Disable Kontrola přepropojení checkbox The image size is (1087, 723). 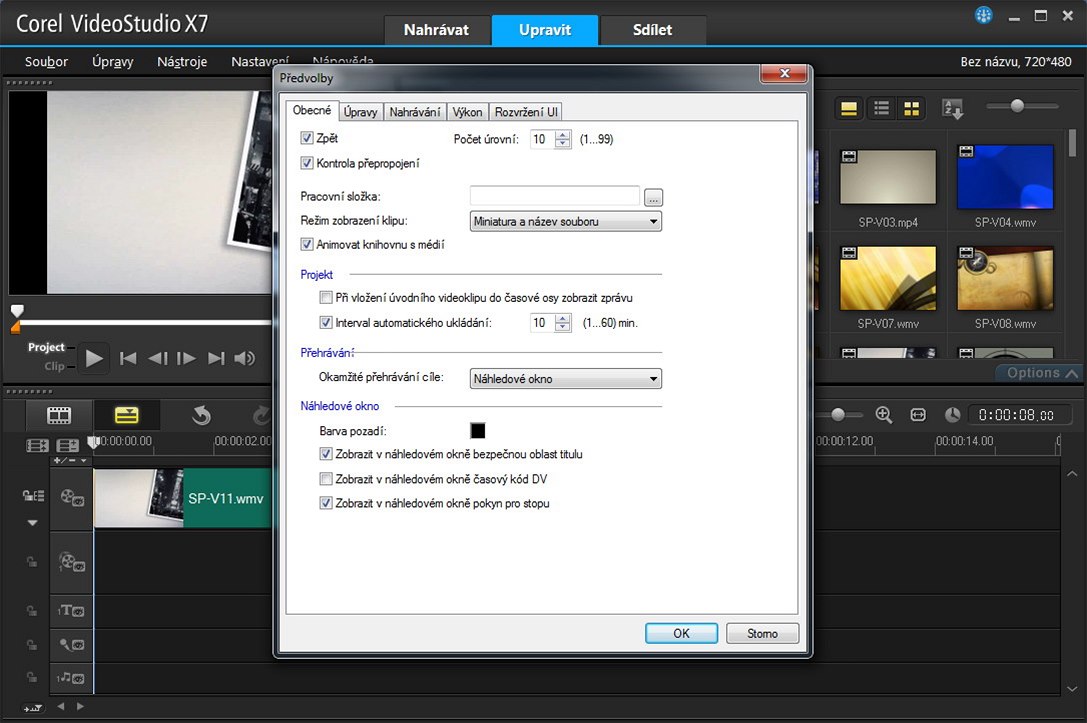click(307, 163)
